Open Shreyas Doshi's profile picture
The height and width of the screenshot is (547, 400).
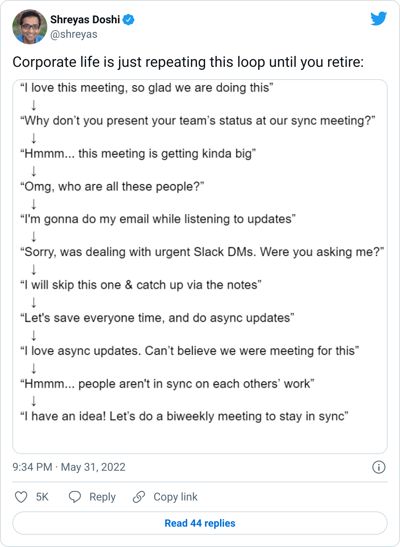[30, 27]
